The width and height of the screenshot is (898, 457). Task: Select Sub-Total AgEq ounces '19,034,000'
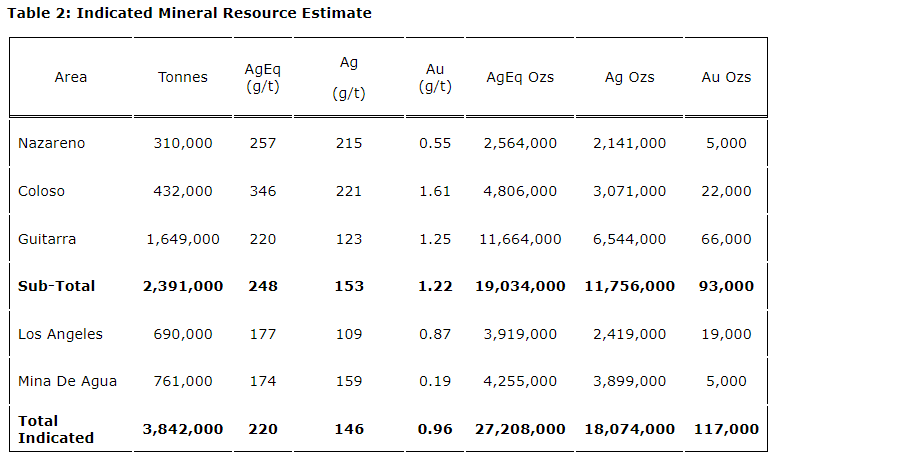click(x=520, y=286)
